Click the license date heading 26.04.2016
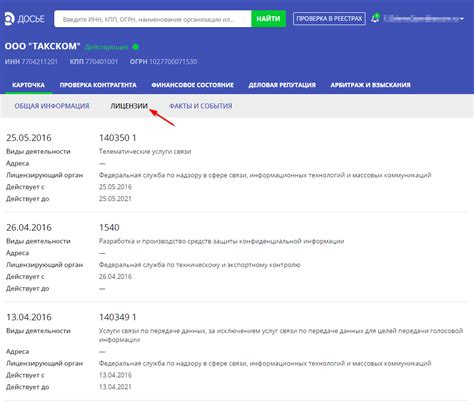The height and width of the screenshot is (405, 474). point(29,228)
